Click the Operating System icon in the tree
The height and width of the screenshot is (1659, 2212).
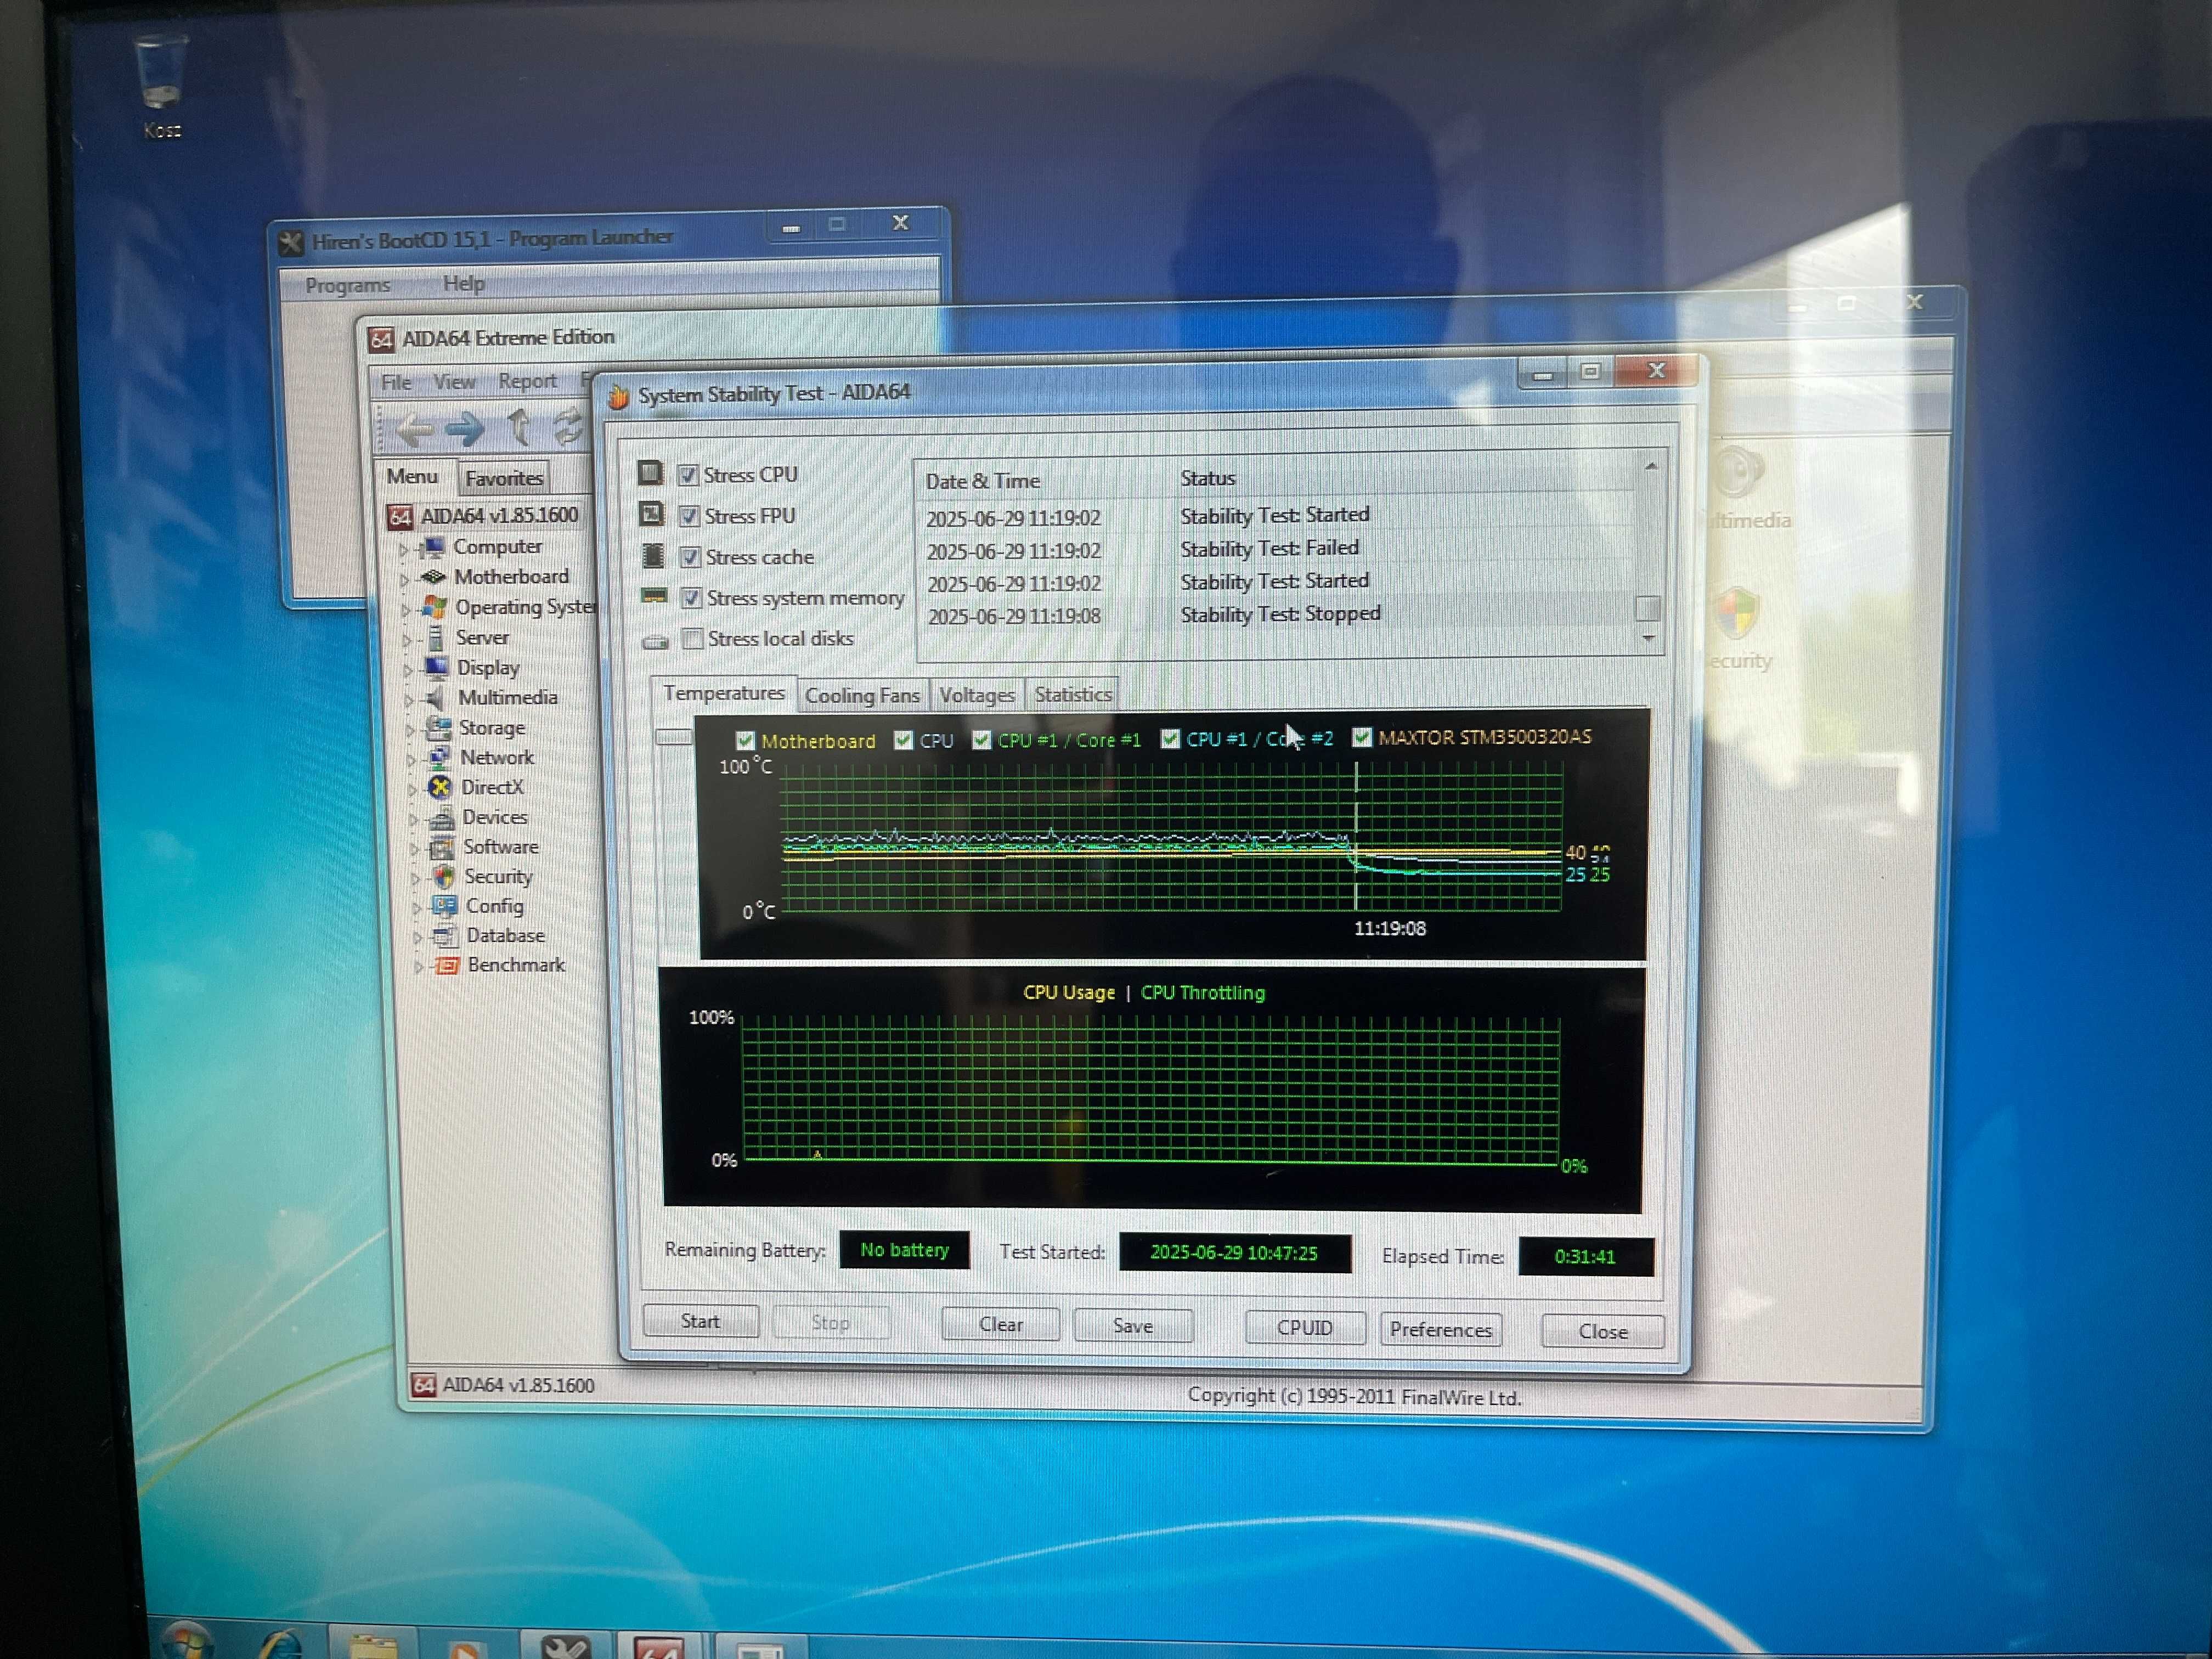(434, 606)
